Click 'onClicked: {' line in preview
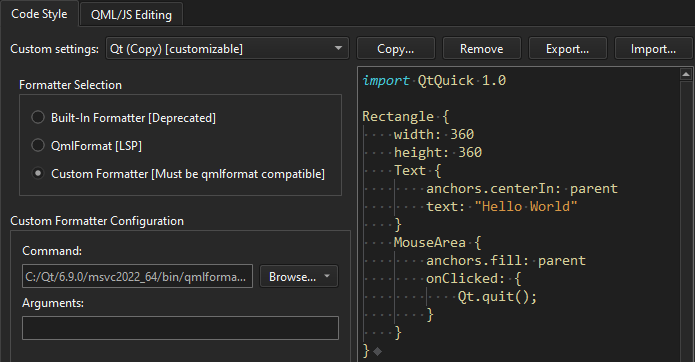695x362 pixels. click(473, 279)
